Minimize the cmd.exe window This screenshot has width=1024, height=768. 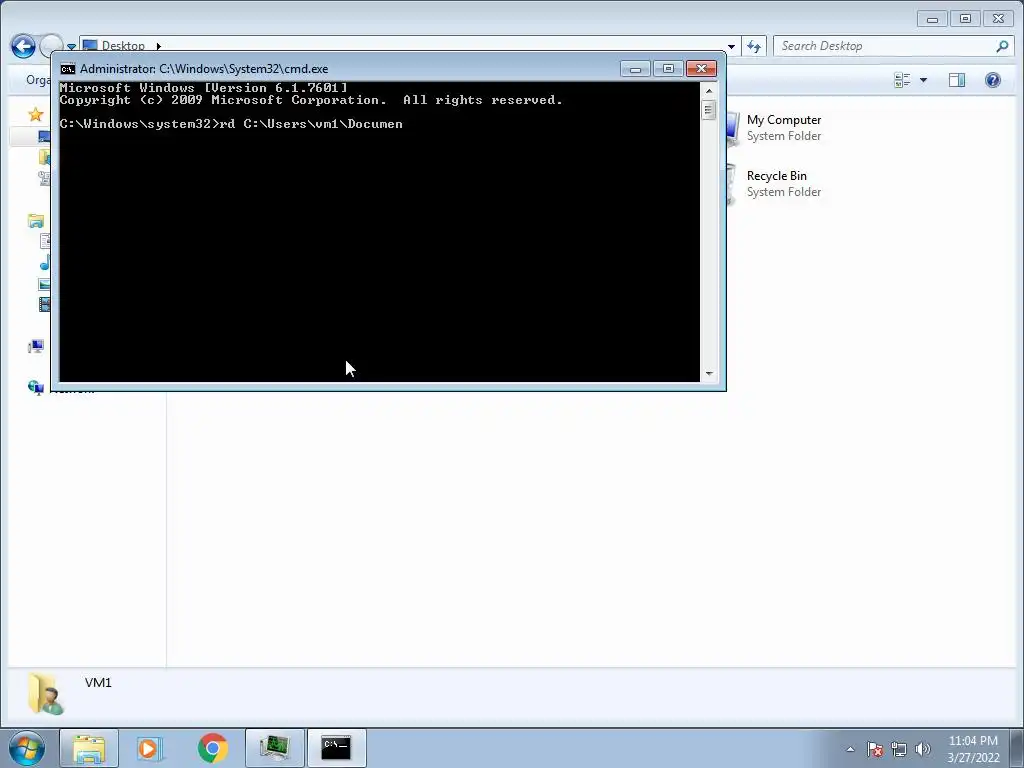coord(635,69)
